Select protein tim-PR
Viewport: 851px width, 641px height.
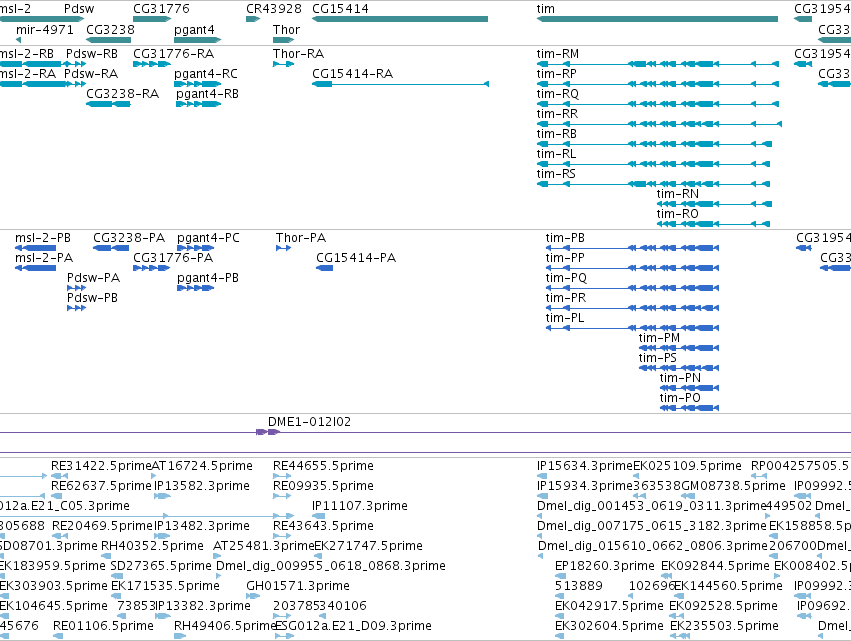632,308
